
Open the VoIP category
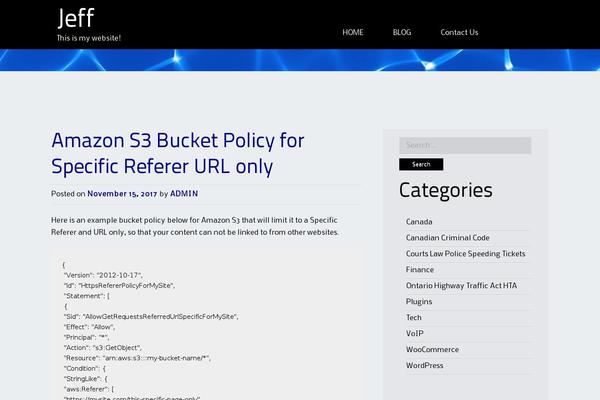tap(414, 334)
